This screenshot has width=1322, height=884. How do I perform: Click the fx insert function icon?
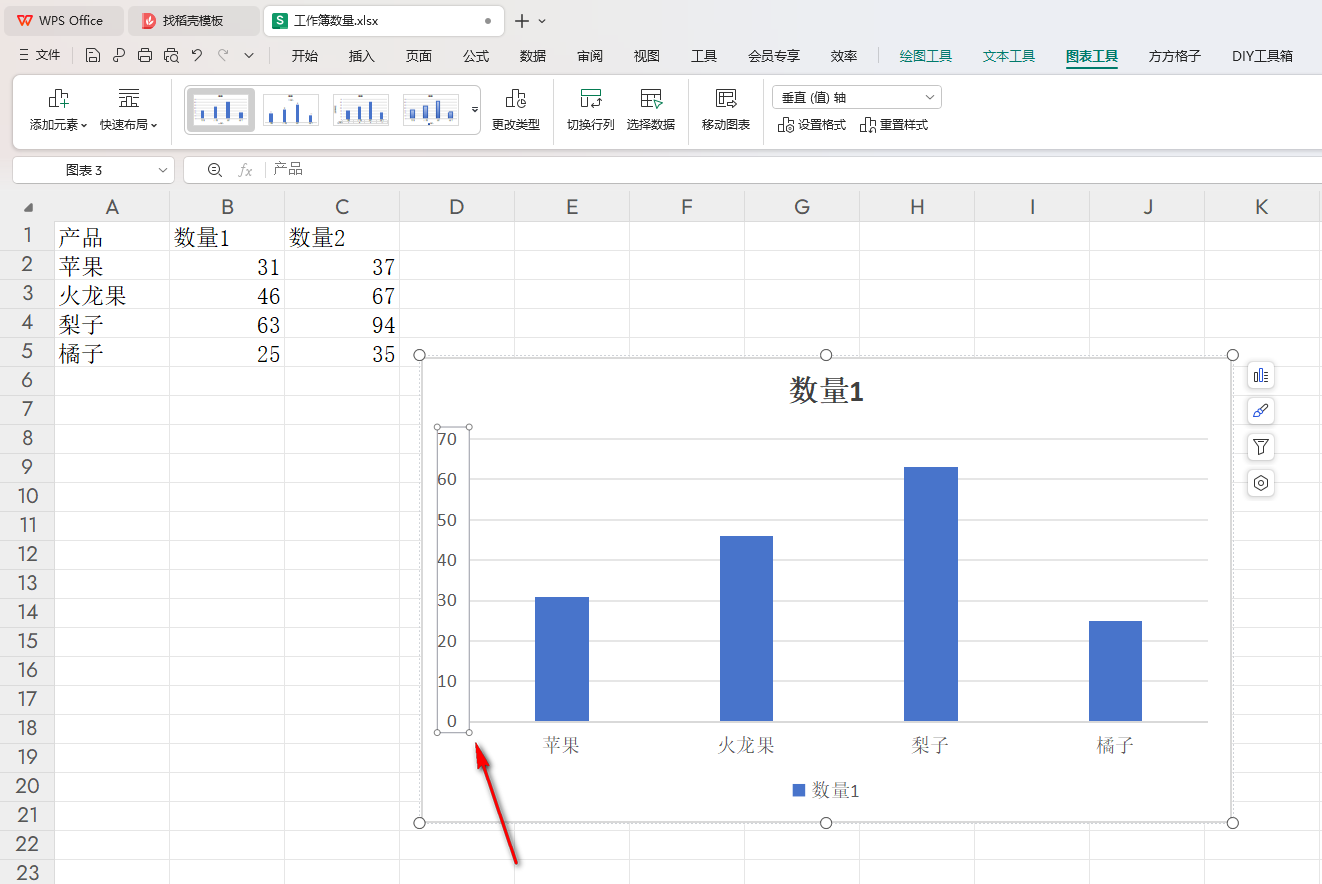coord(245,170)
